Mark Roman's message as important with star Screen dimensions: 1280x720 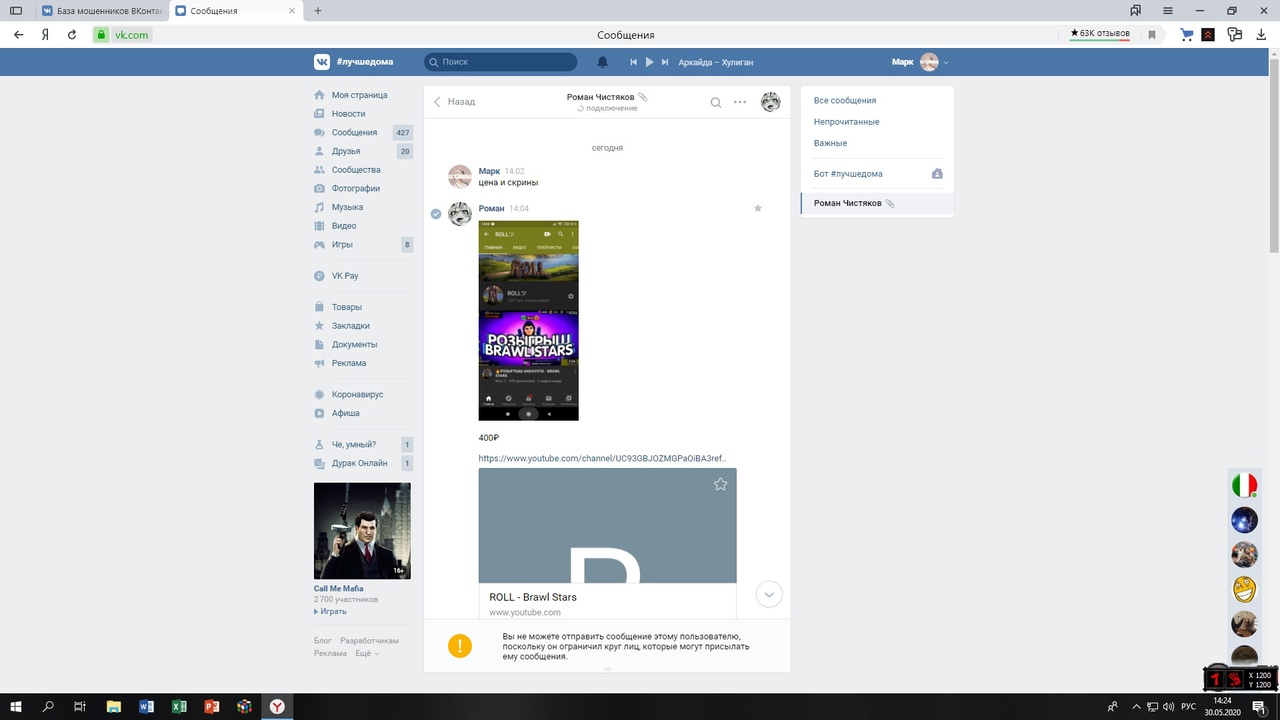tap(758, 208)
